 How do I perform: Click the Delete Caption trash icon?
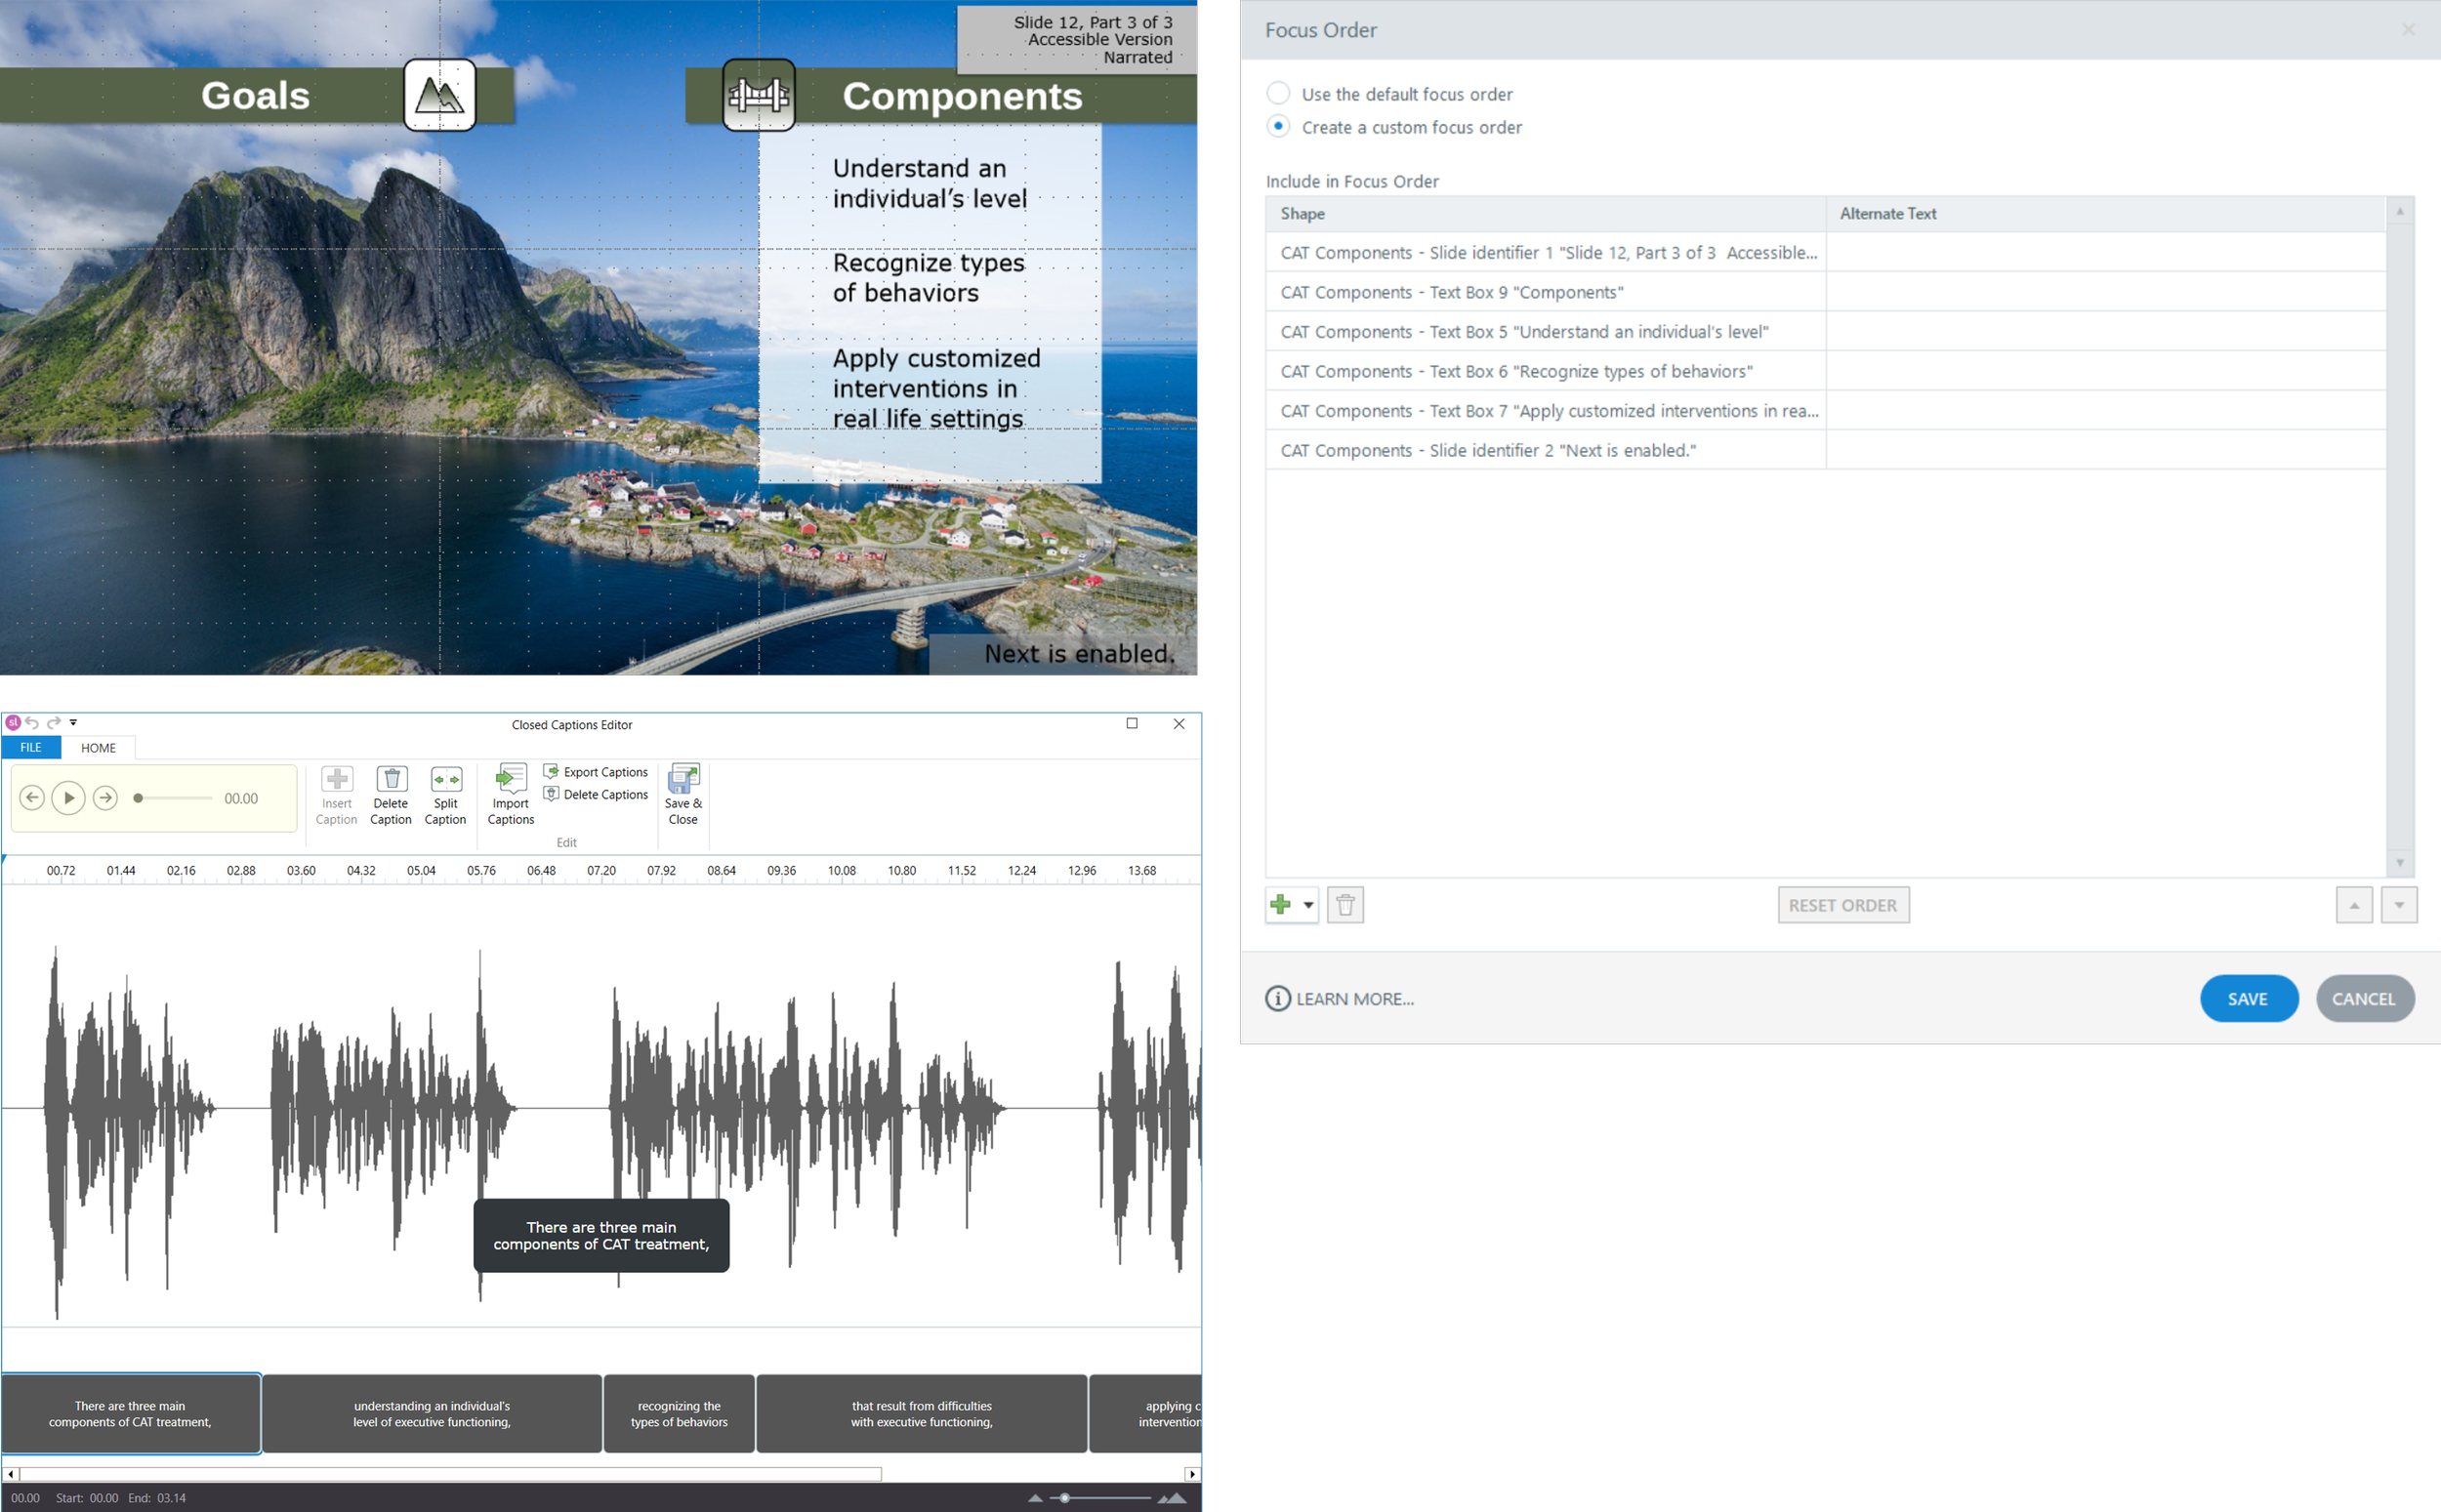tap(391, 779)
